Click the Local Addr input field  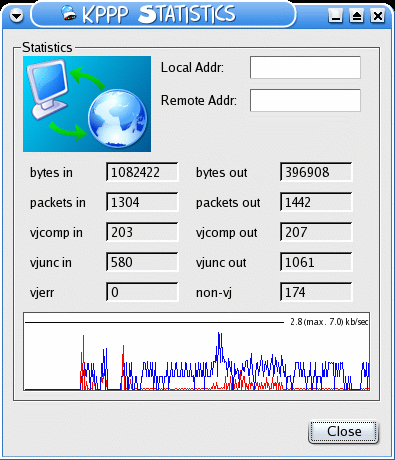[x=305, y=67]
